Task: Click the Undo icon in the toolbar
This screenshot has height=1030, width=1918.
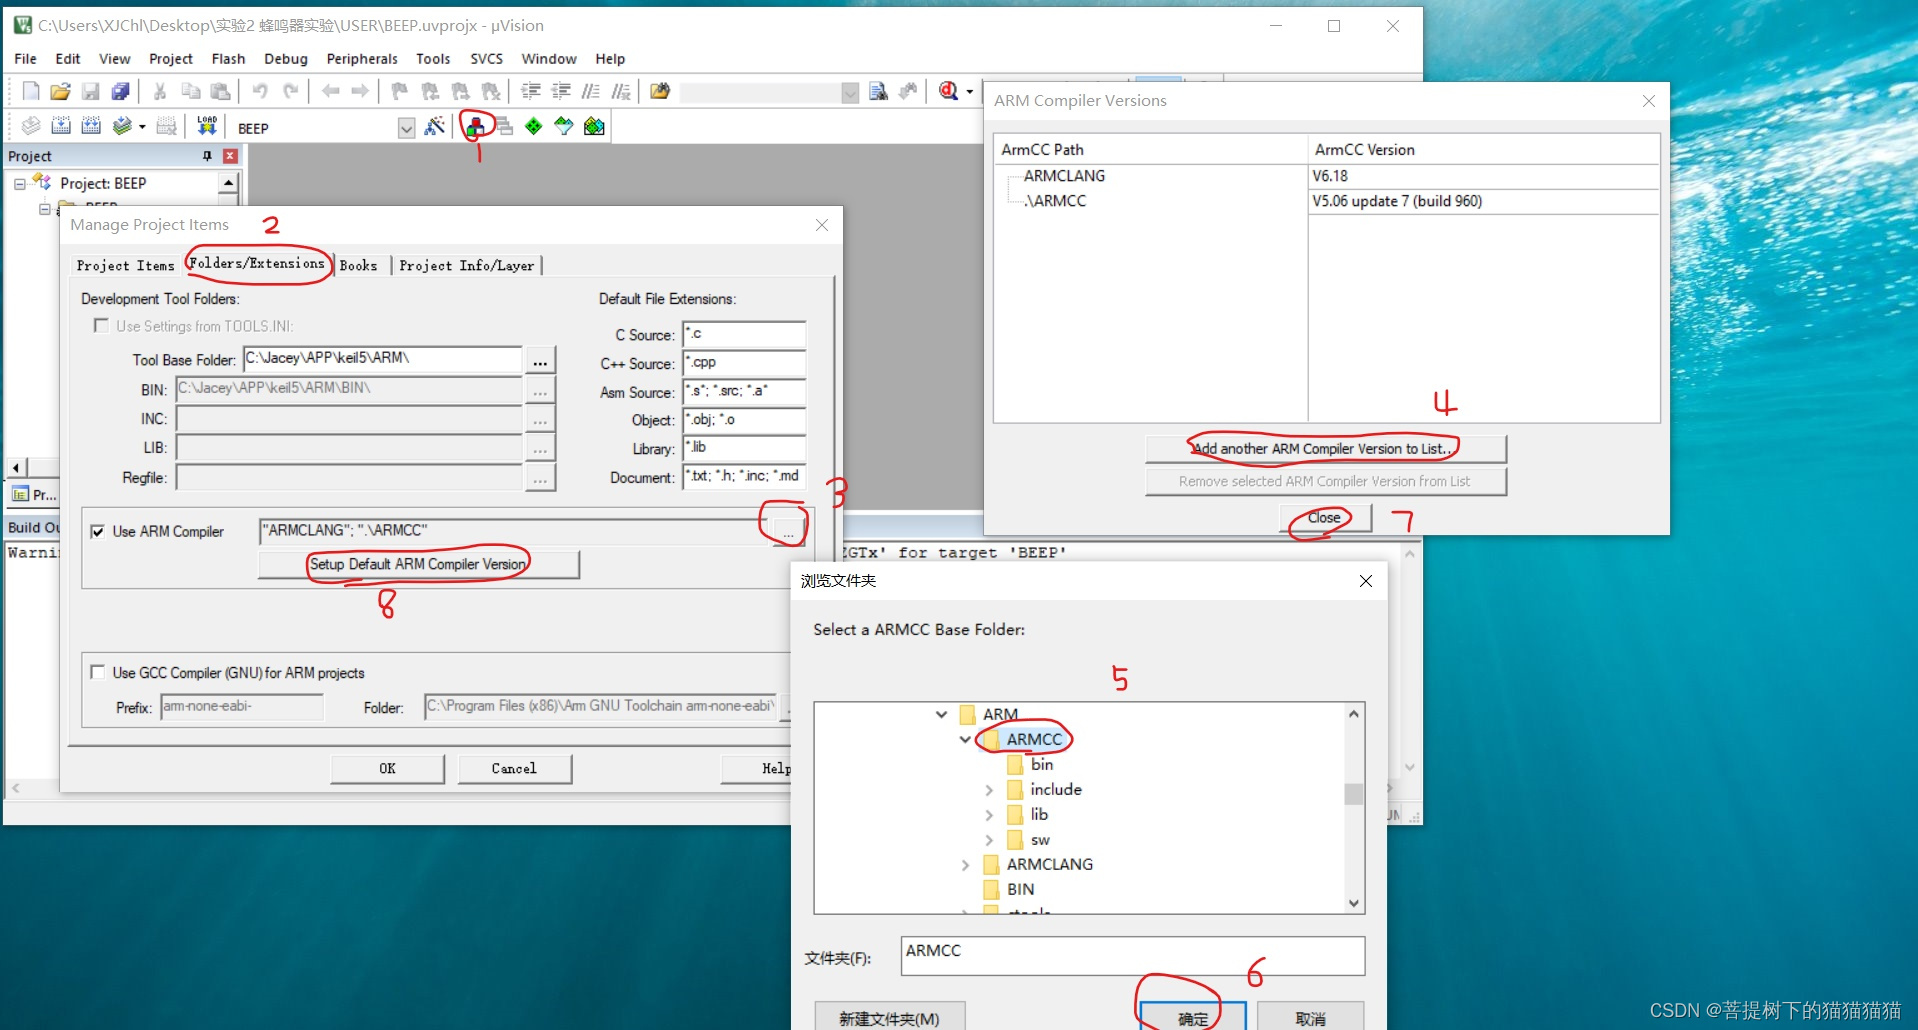Action: [260, 91]
